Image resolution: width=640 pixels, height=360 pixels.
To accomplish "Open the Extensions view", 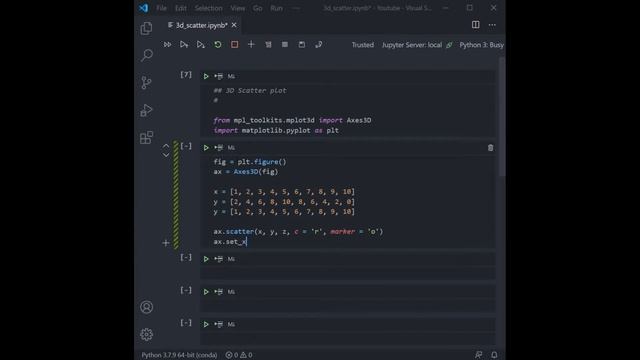I will click(147, 138).
